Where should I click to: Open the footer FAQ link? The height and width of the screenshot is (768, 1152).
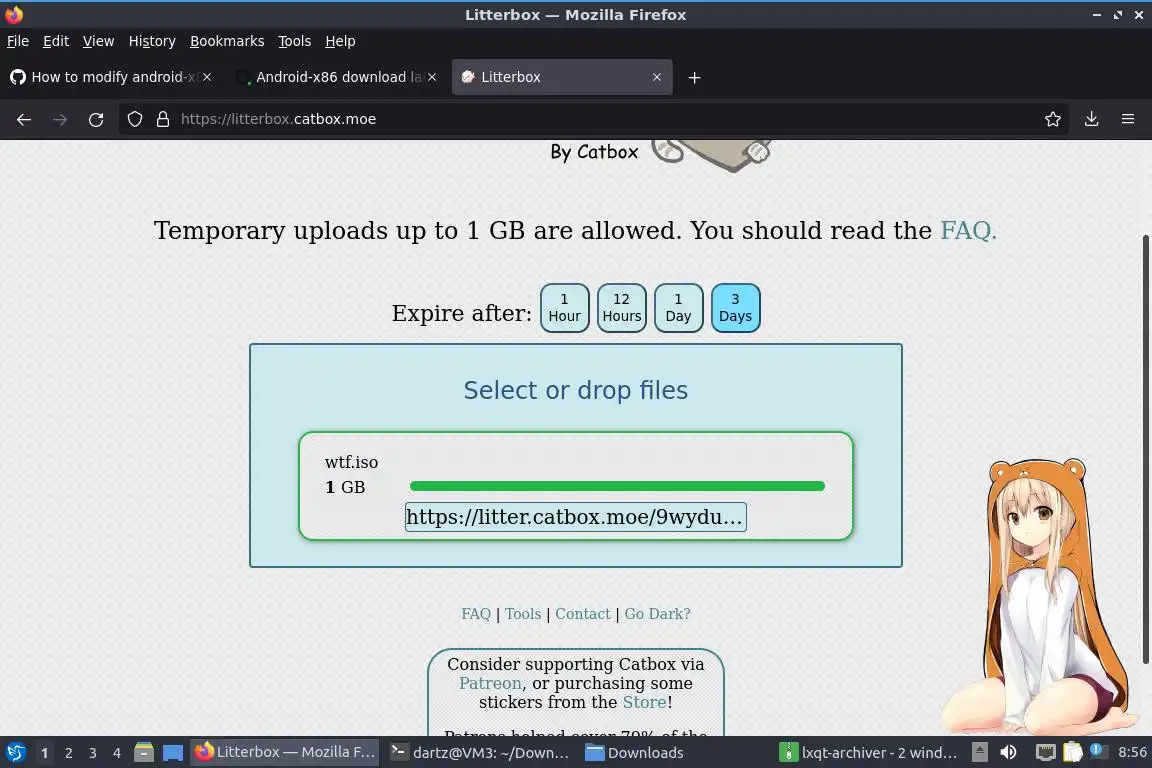tap(475, 614)
